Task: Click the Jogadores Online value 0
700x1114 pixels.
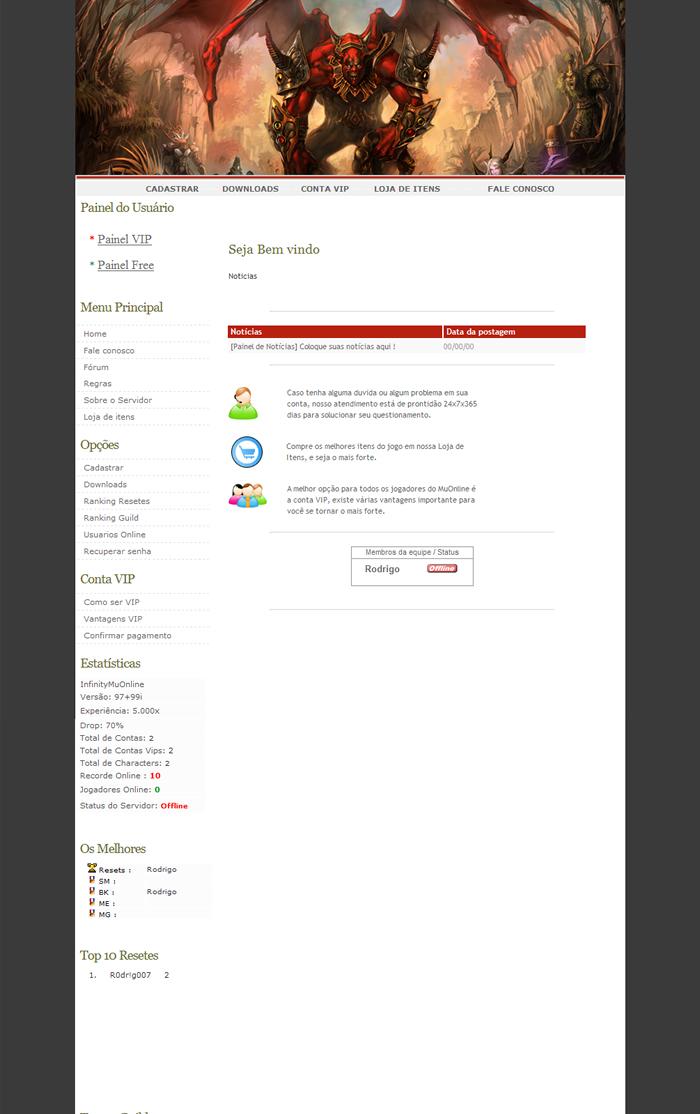Action: click(157, 789)
